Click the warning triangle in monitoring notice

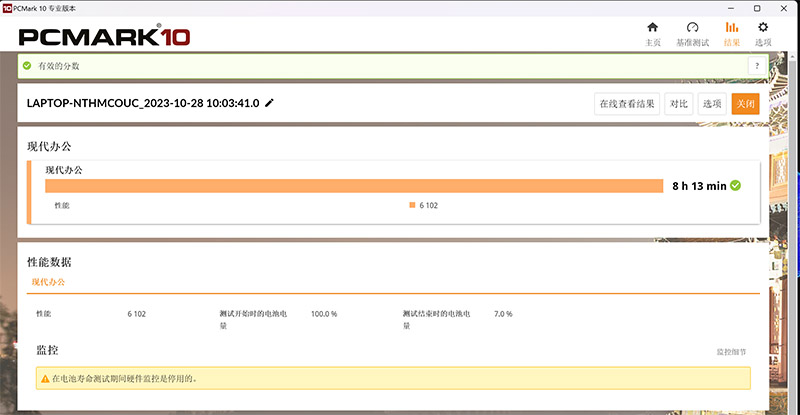[x=45, y=379]
